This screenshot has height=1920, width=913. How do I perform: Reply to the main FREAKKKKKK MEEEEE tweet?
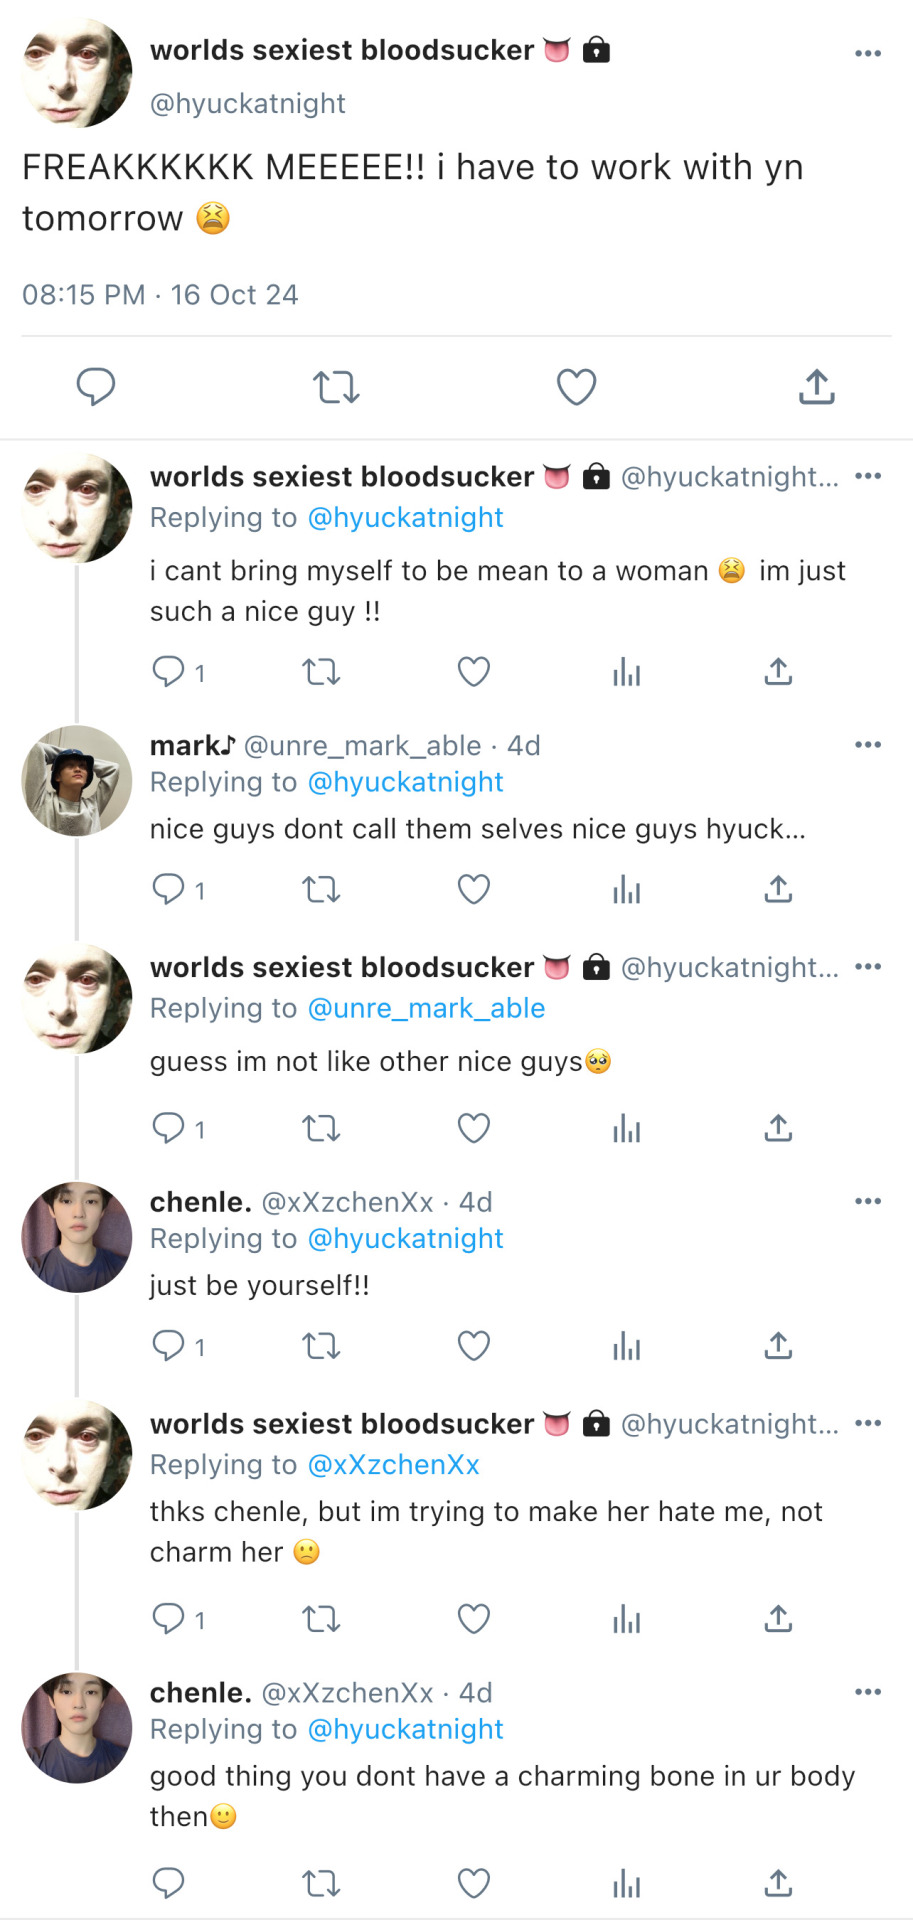tap(96, 387)
